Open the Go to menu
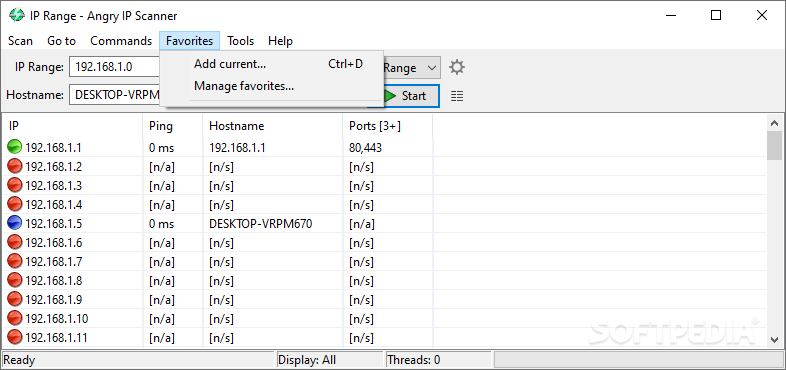The image size is (786, 370). [x=61, y=41]
